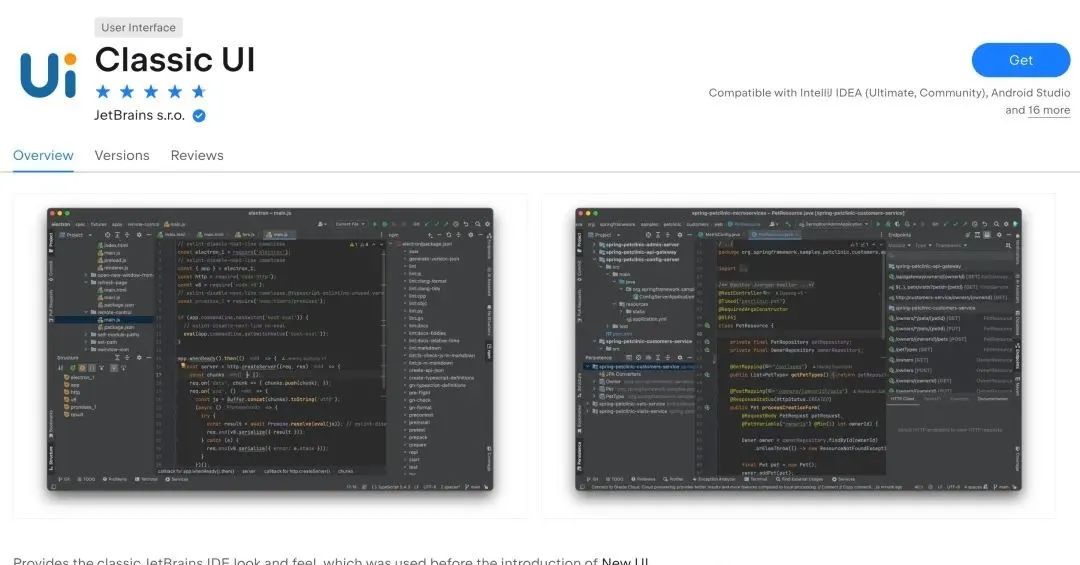Open the Reviews tab
Image resolution: width=1080 pixels, height=565 pixels.
[x=197, y=155]
